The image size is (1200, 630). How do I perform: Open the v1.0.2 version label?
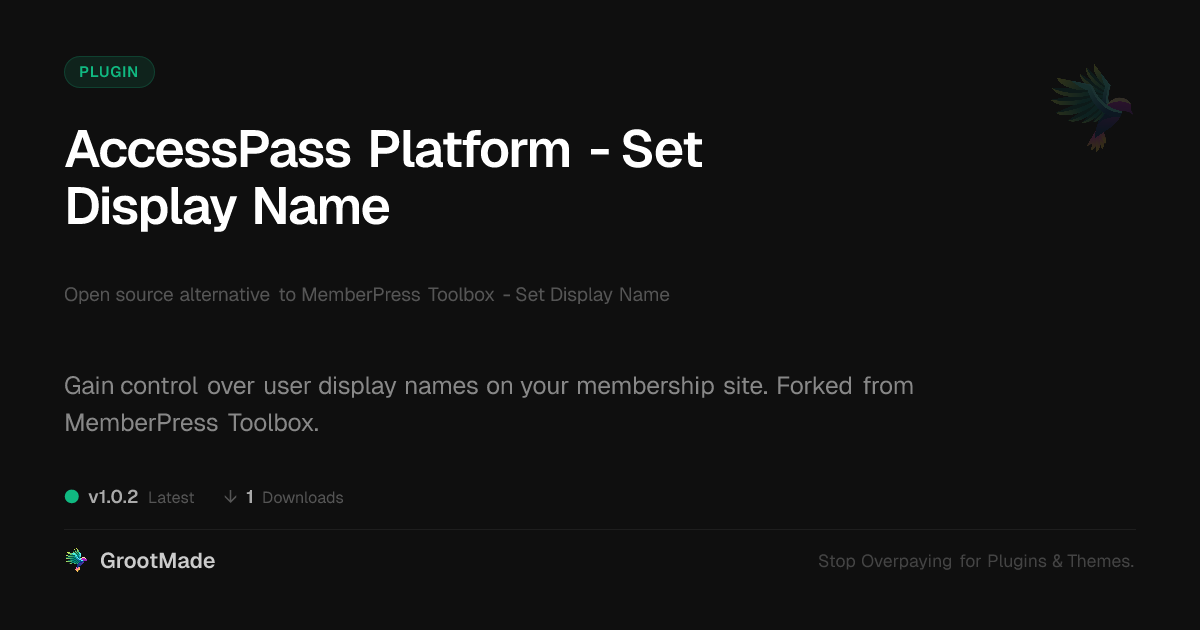pos(113,497)
